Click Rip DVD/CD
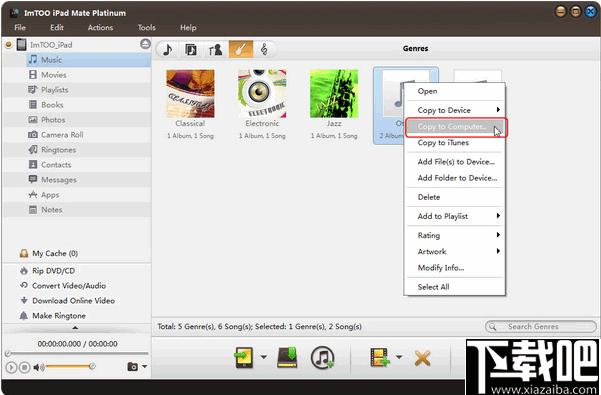 [x=48, y=270]
